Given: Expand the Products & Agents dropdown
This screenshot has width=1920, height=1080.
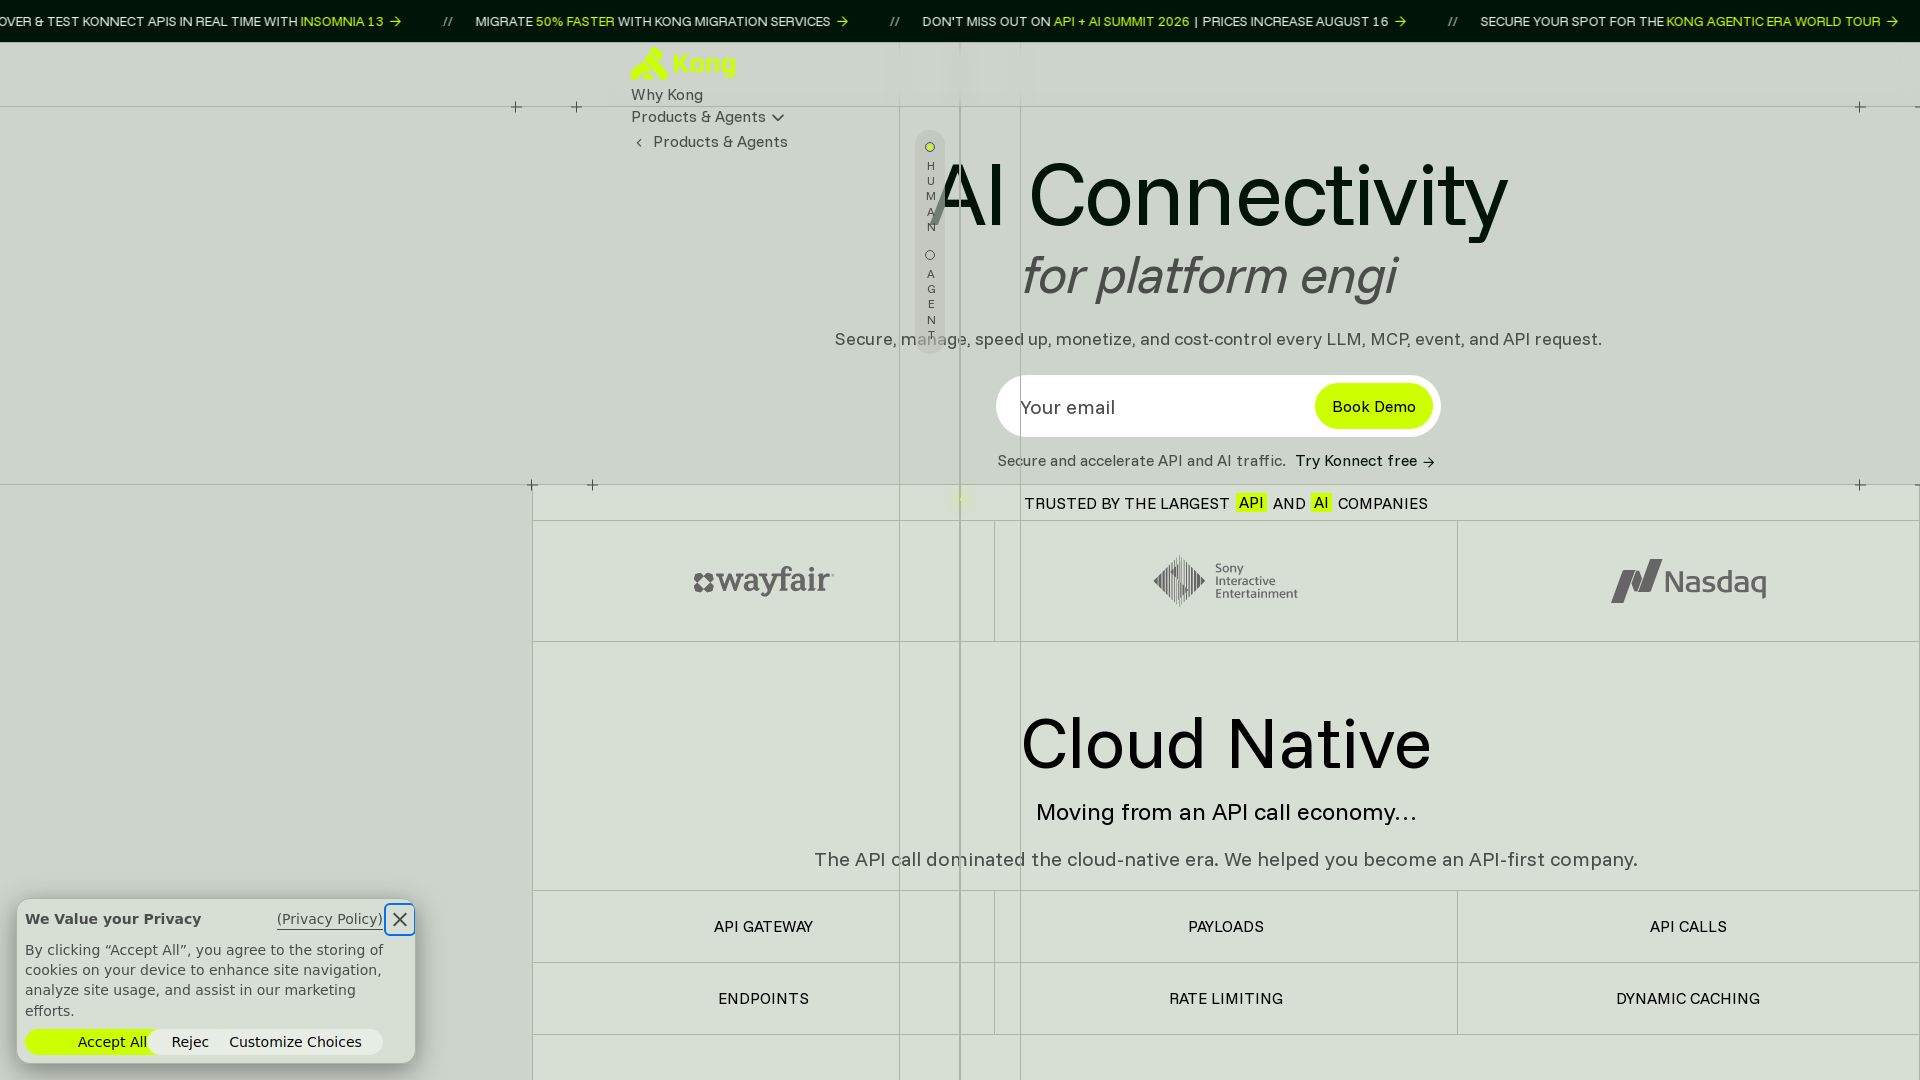Looking at the screenshot, I should (707, 117).
